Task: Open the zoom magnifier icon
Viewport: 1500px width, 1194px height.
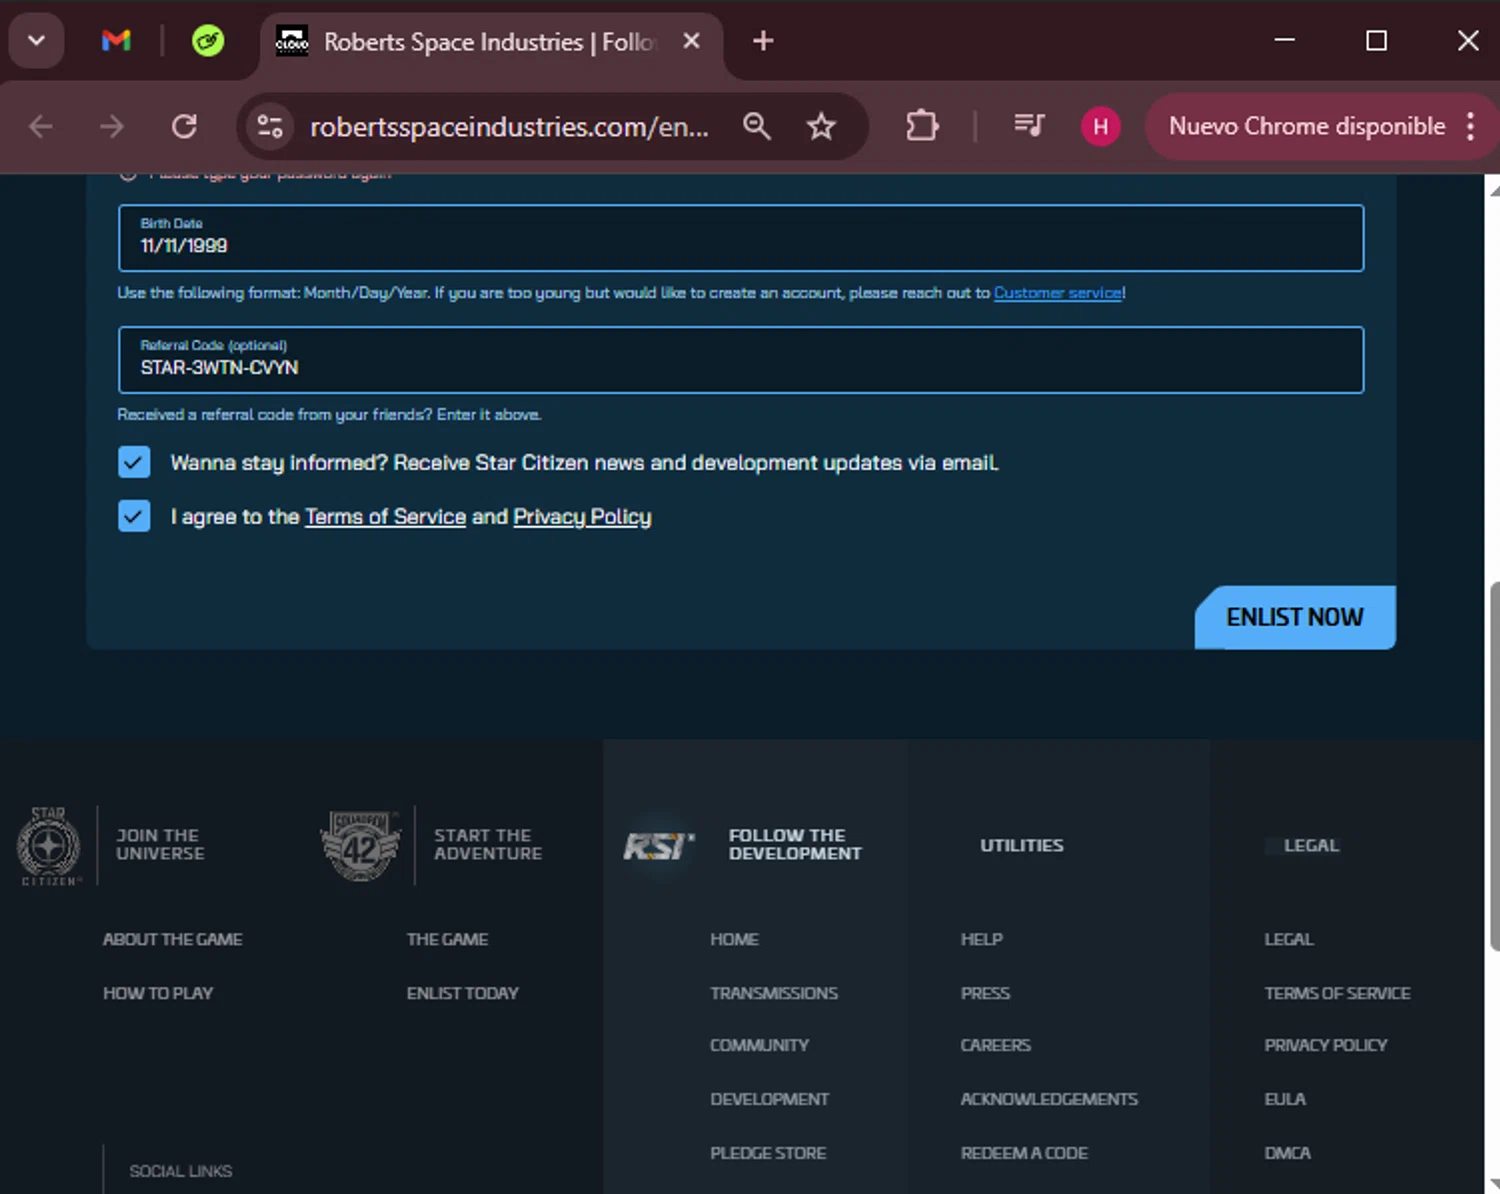Action: (757, 127)
